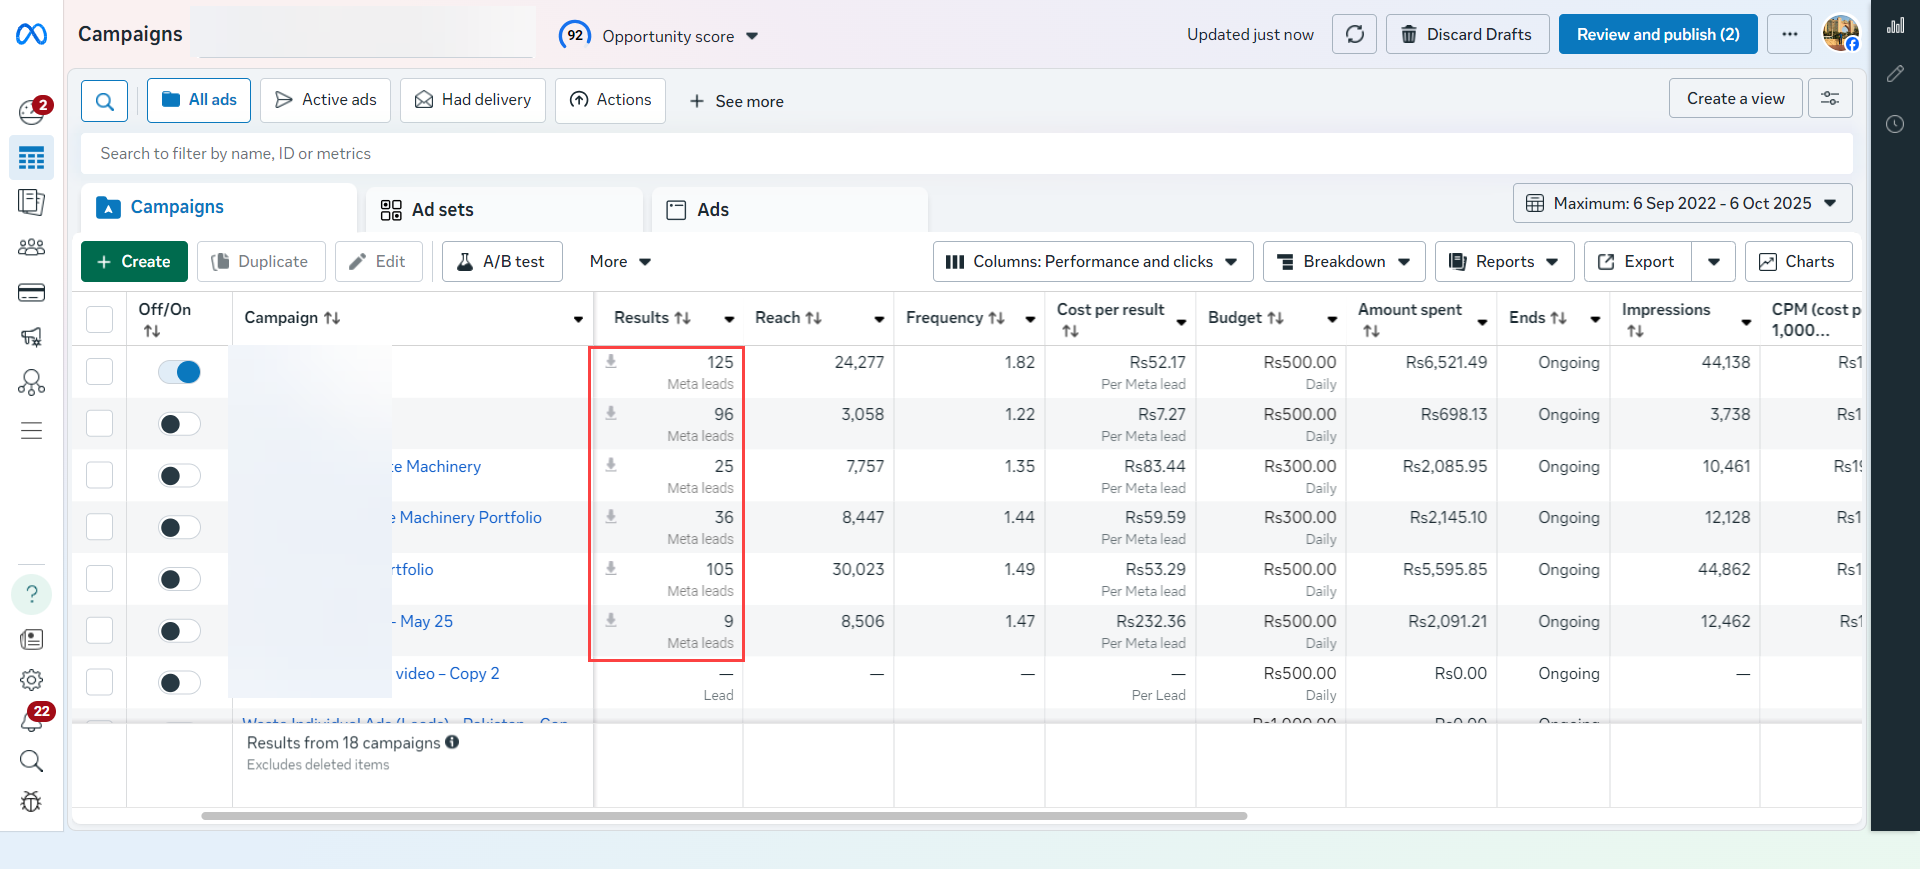The height and width of the screenshot is (869, 1920).
Task: Click the search magnifier icon in the filter bar
Action: 104,101
